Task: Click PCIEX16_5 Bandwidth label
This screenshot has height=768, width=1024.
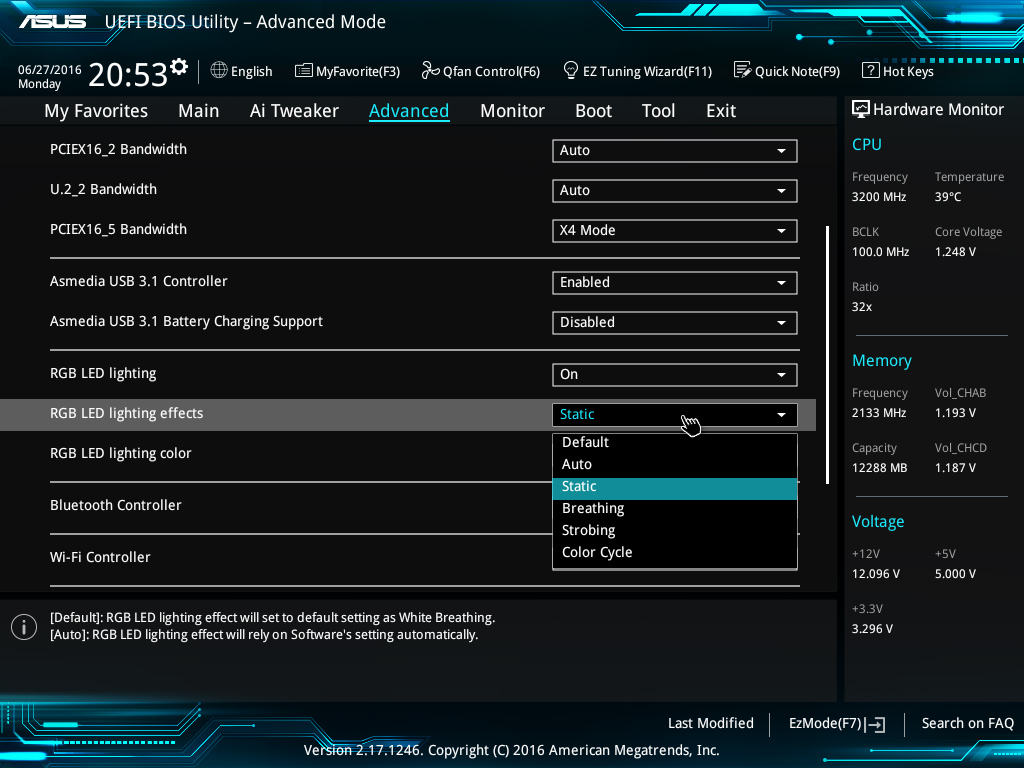Action: (x=118, y=229)
